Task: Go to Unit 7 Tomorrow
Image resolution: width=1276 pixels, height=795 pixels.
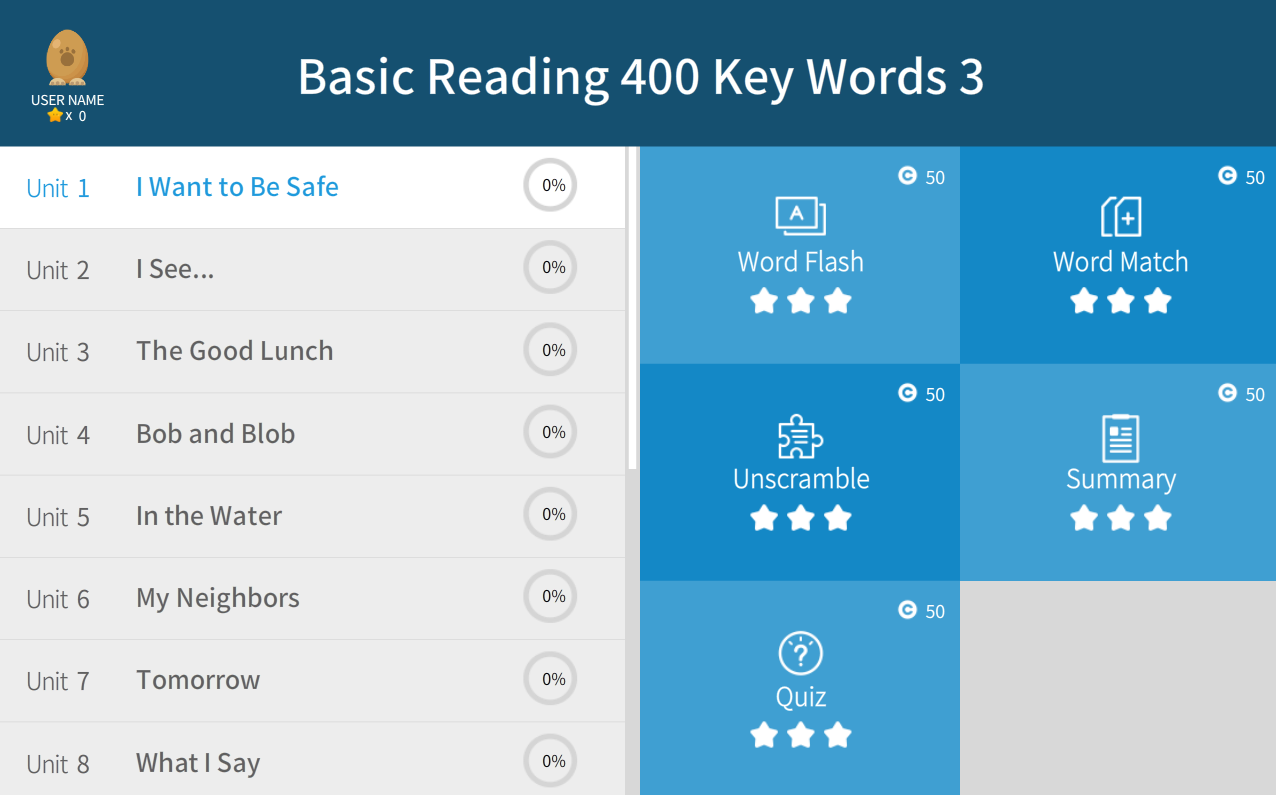Action: pos(198,680)
